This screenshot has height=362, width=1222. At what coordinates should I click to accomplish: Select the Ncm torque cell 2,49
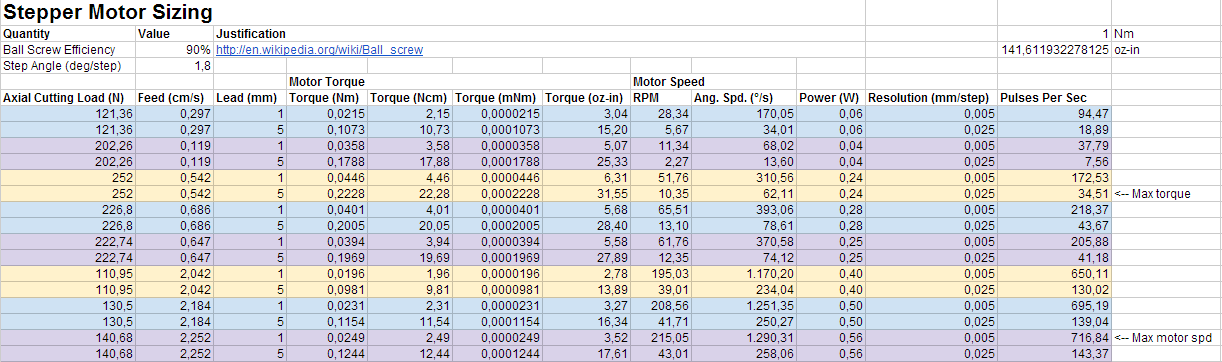coord(409,337)
